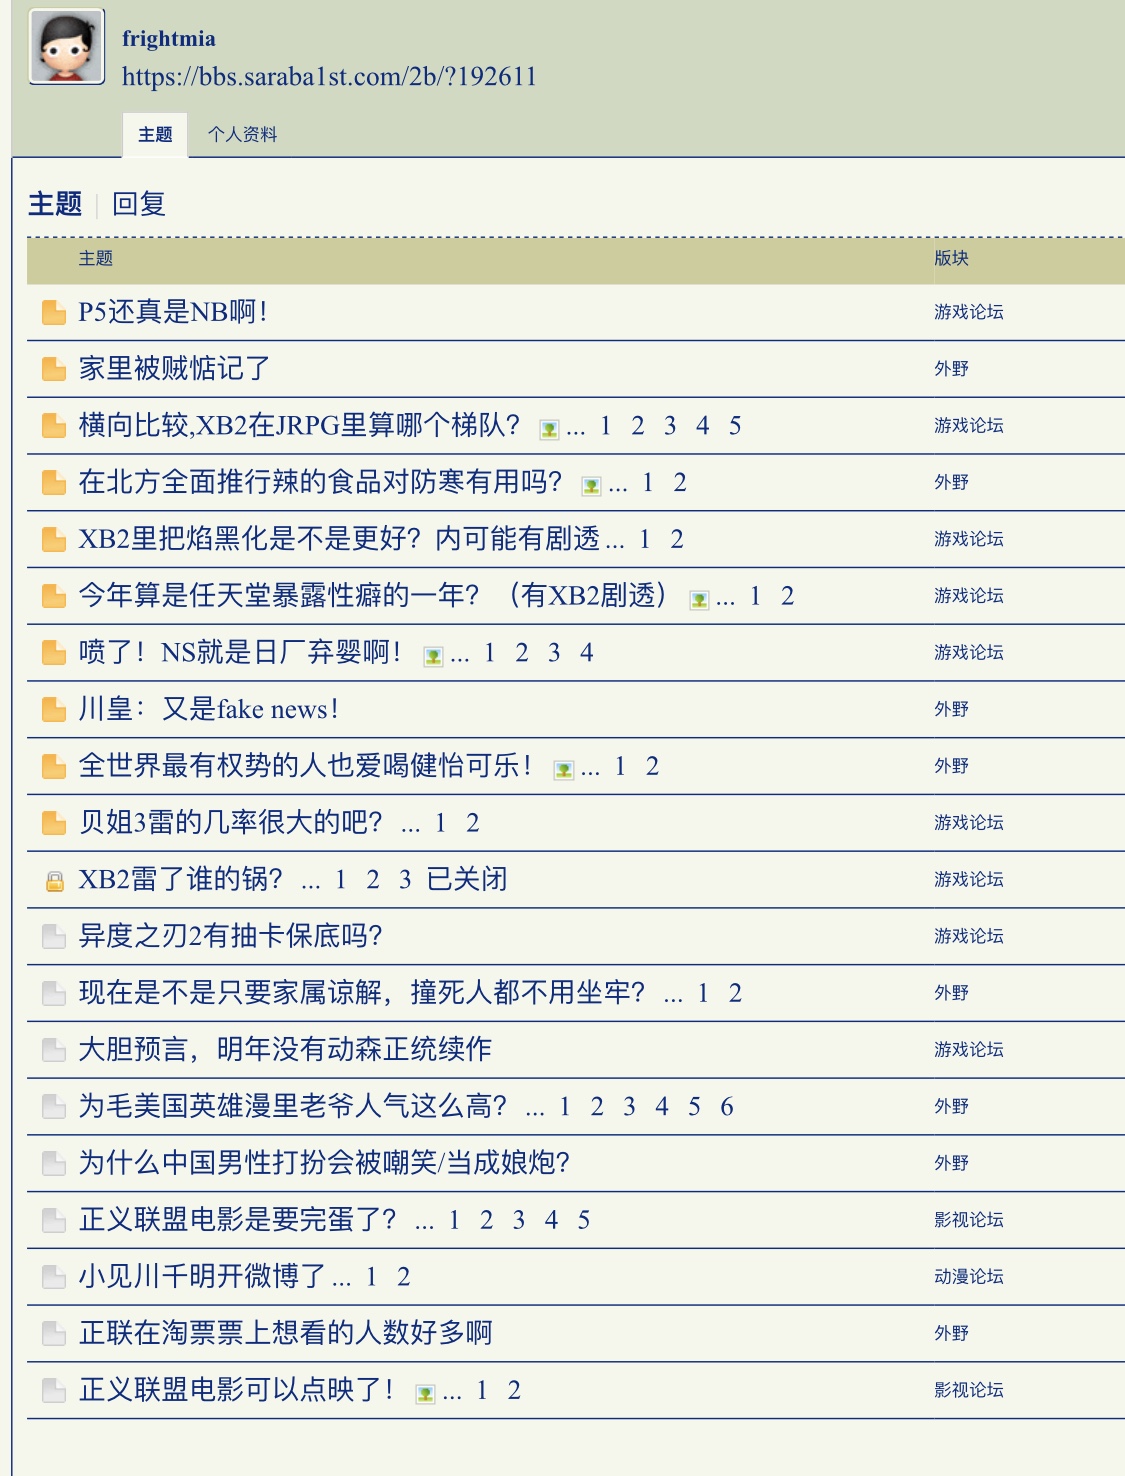
Task: Go to page 5 of 横向比较,XB2 thread
Action: click(x=735, y=426)
